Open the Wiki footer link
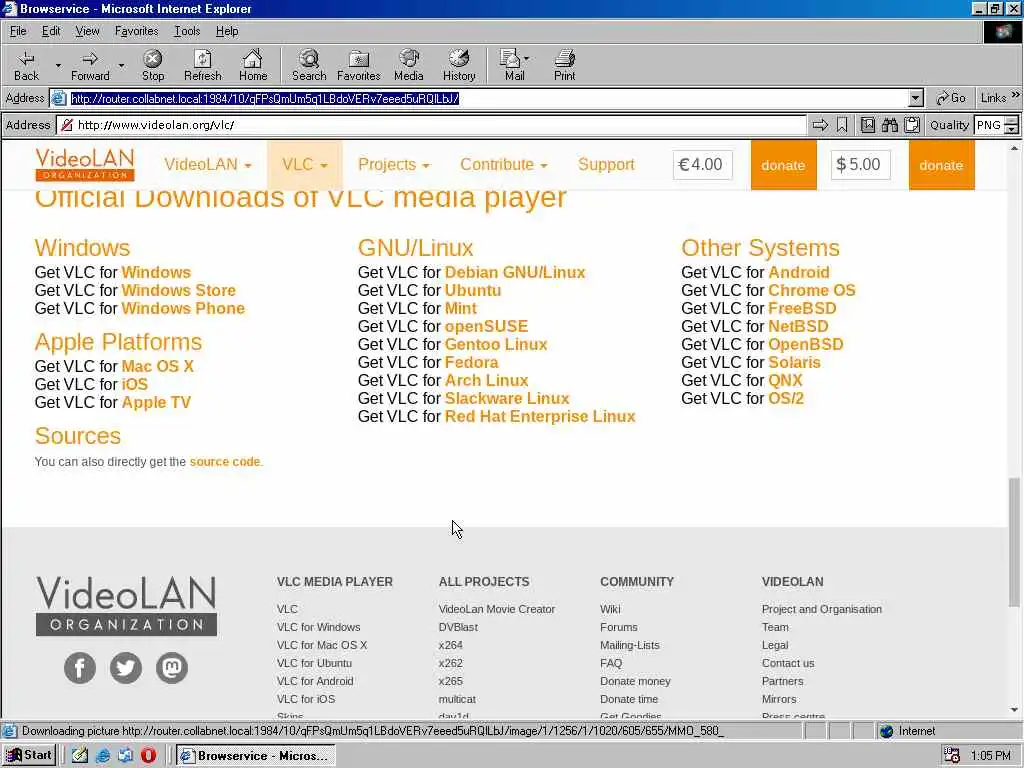 (610, 609)
